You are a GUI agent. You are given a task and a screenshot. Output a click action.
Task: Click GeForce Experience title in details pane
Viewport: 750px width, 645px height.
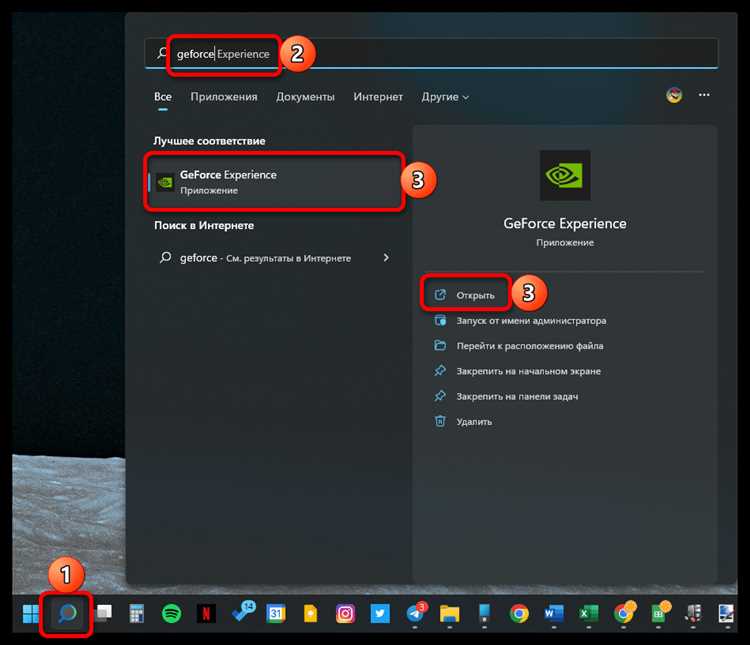pyautogui.click(x=565, y=223)
